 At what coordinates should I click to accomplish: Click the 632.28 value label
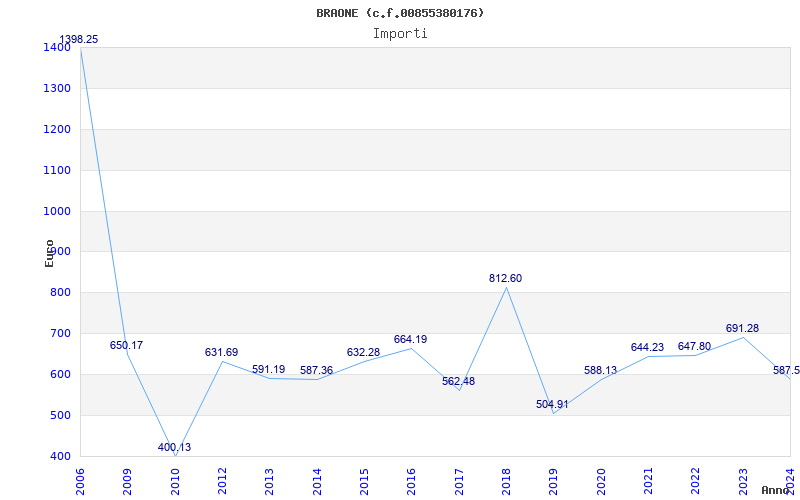(x=363, y=353)
